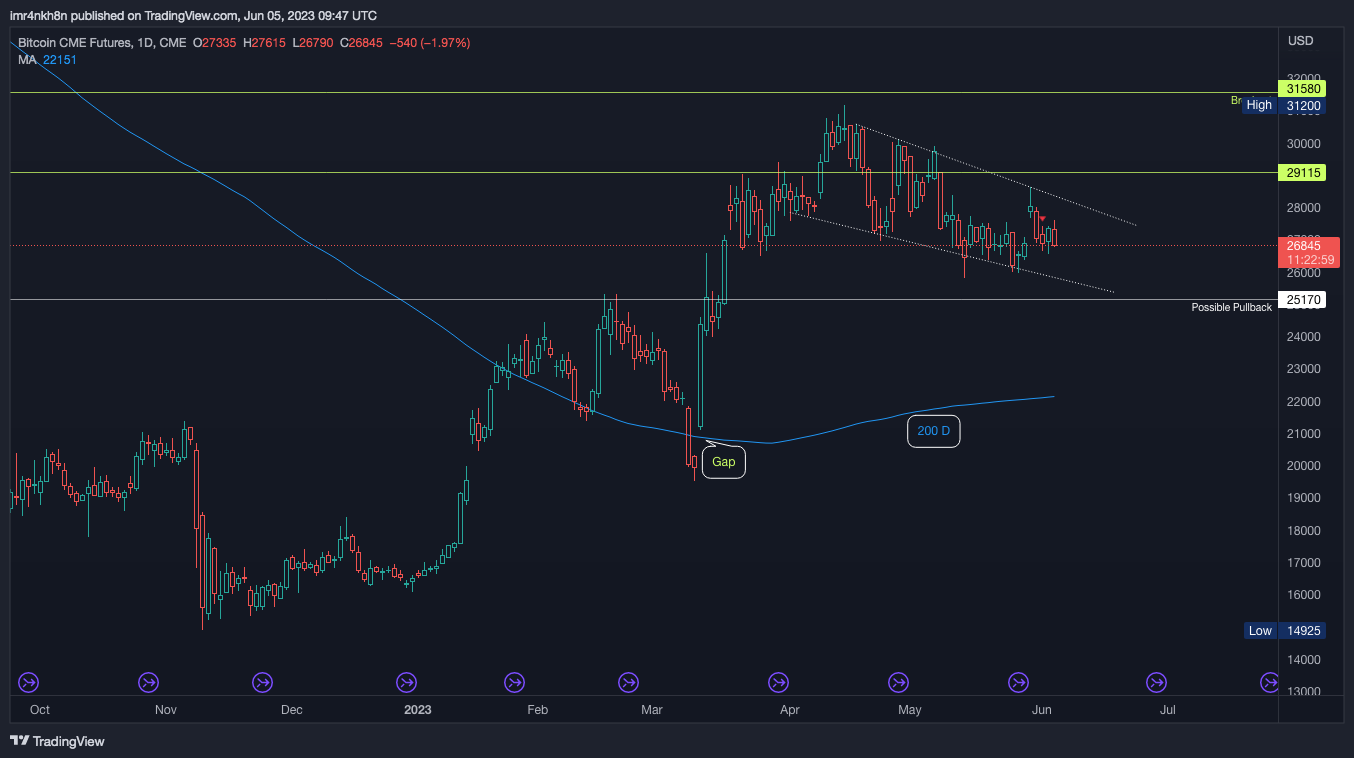Click the Apr label on time axis
The height and width of the screenshot is (758, 1354).
(790, 710)
